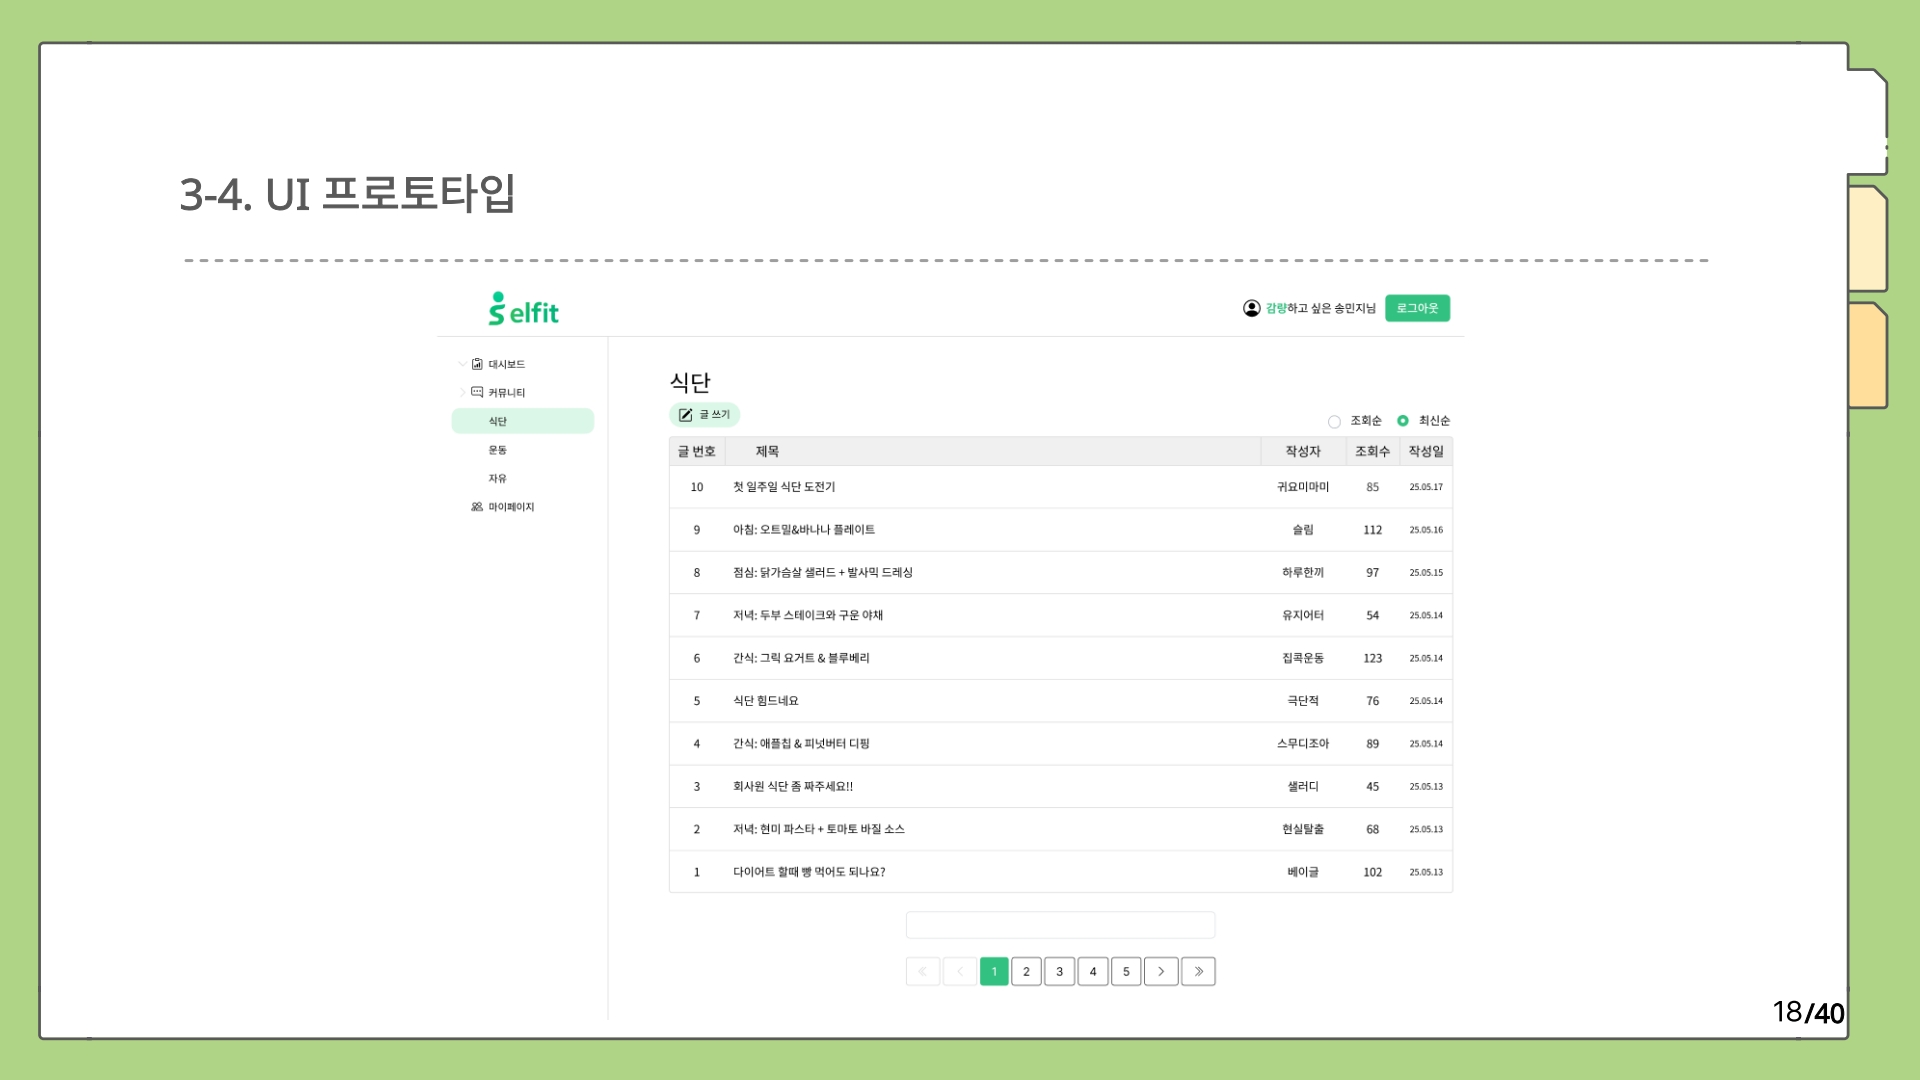
Task: Go to first page with double left arrow
Action: pos(922,972)
